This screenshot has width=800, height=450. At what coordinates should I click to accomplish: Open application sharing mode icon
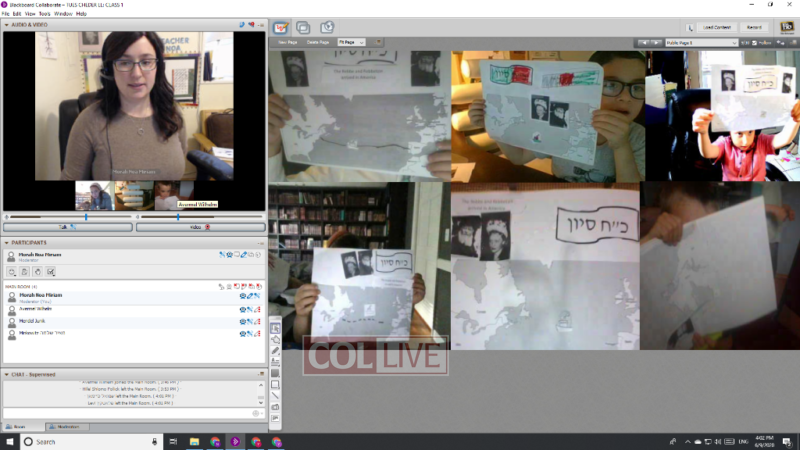click(302, 27)
